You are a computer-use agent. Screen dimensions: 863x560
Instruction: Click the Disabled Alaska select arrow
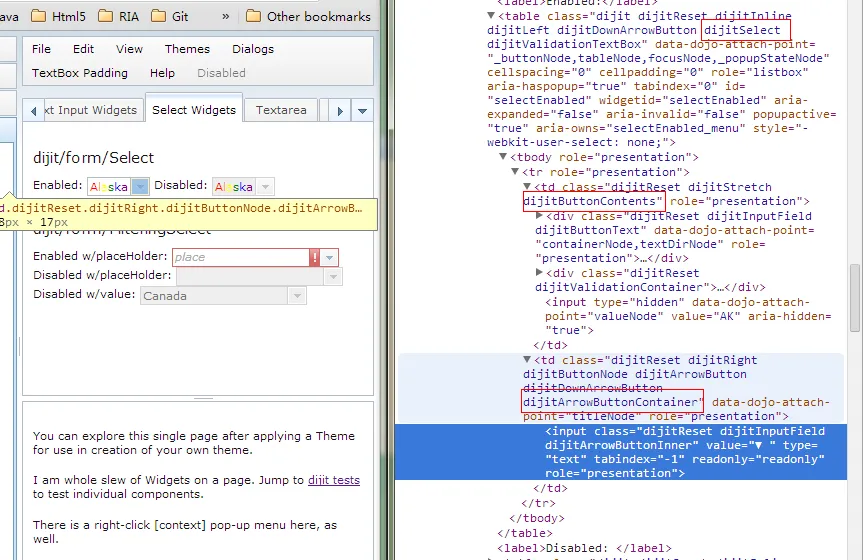[x=265, y=187]
